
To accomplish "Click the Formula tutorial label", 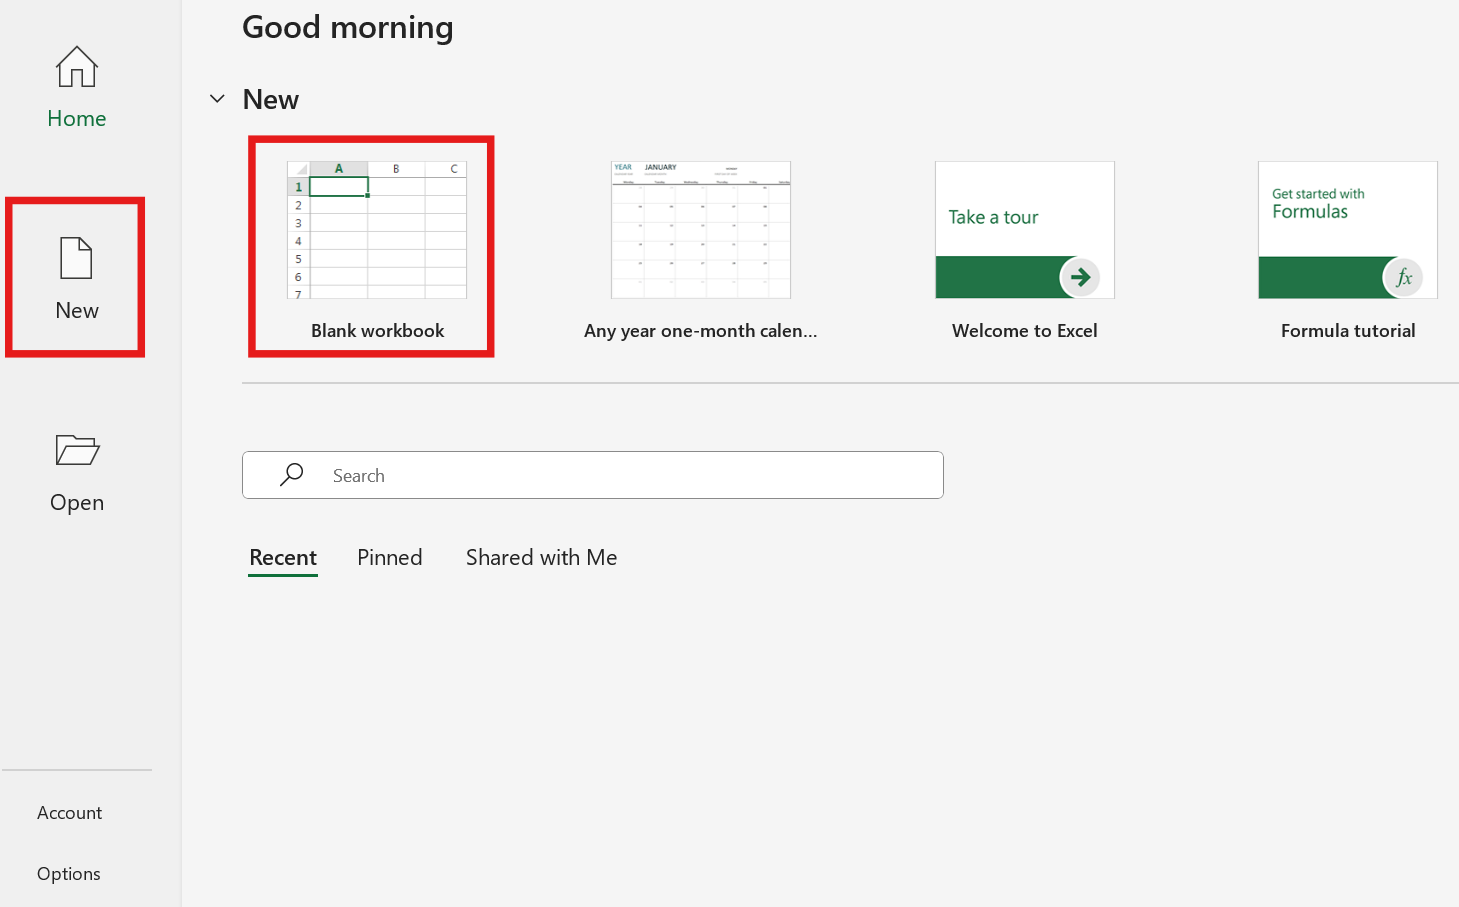I will click(1347, 331).
